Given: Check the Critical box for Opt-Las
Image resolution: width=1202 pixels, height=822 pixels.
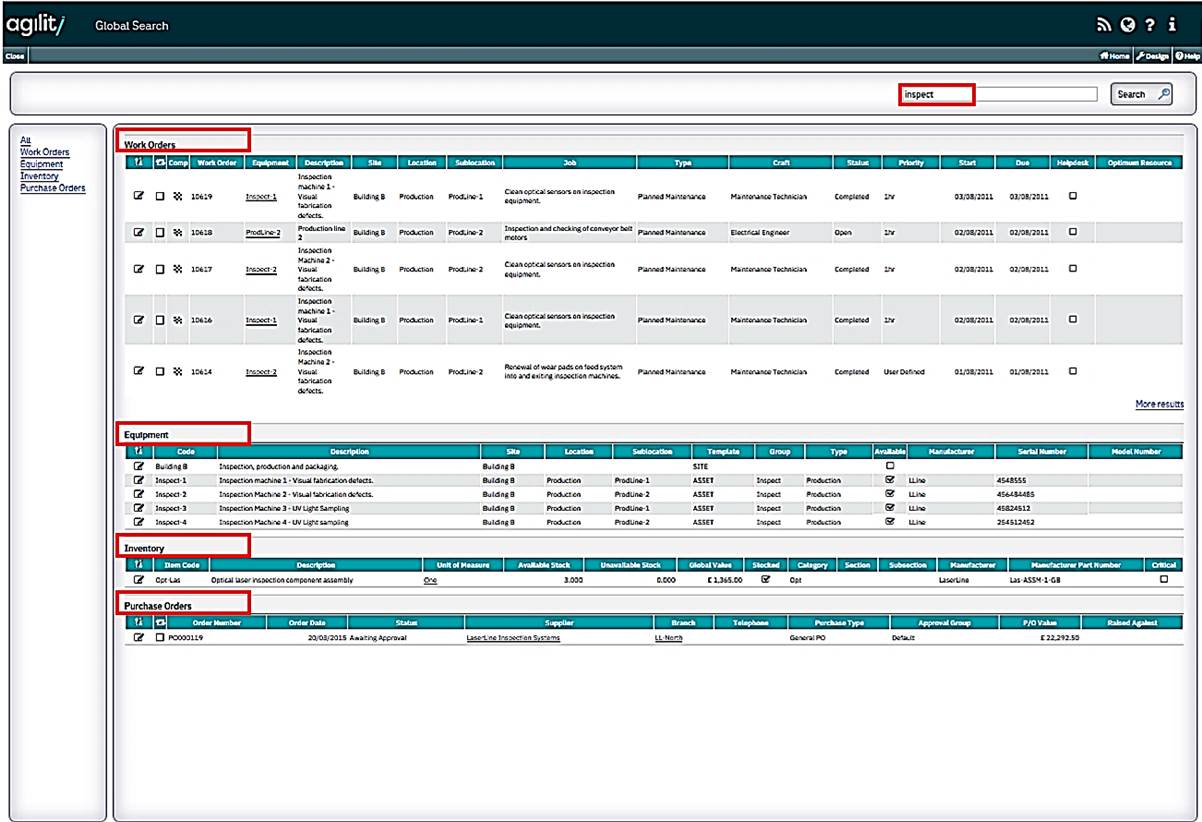Looking at the screenshot, I should point(1163,579).
